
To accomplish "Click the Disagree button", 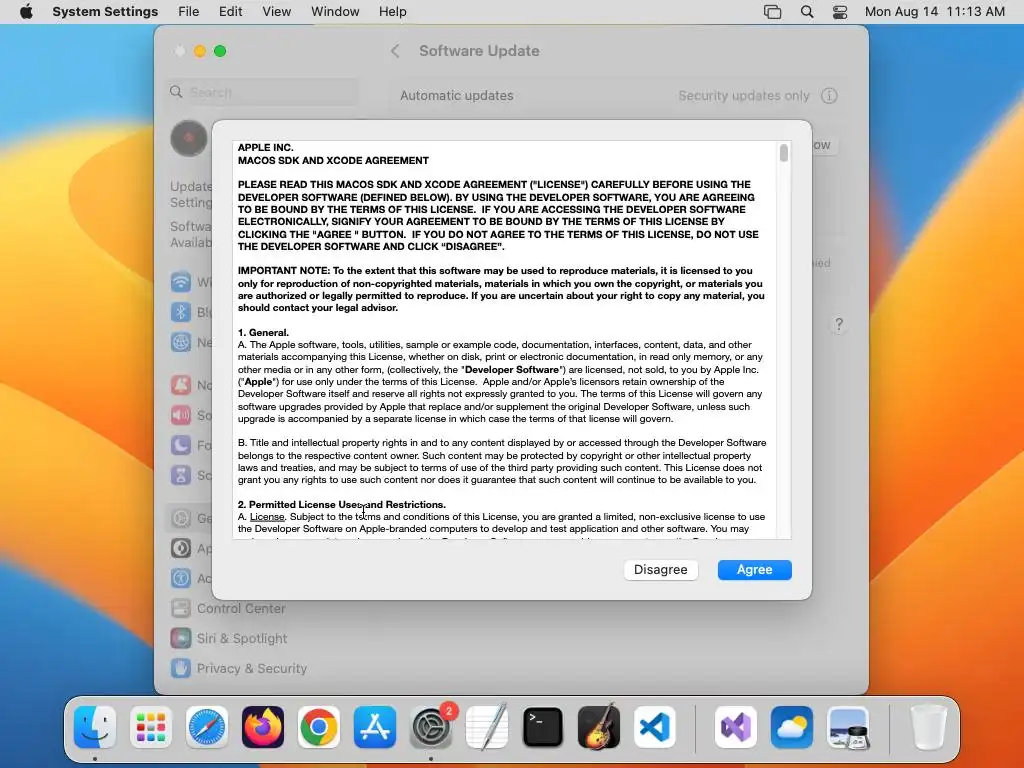I will point(660,569).
